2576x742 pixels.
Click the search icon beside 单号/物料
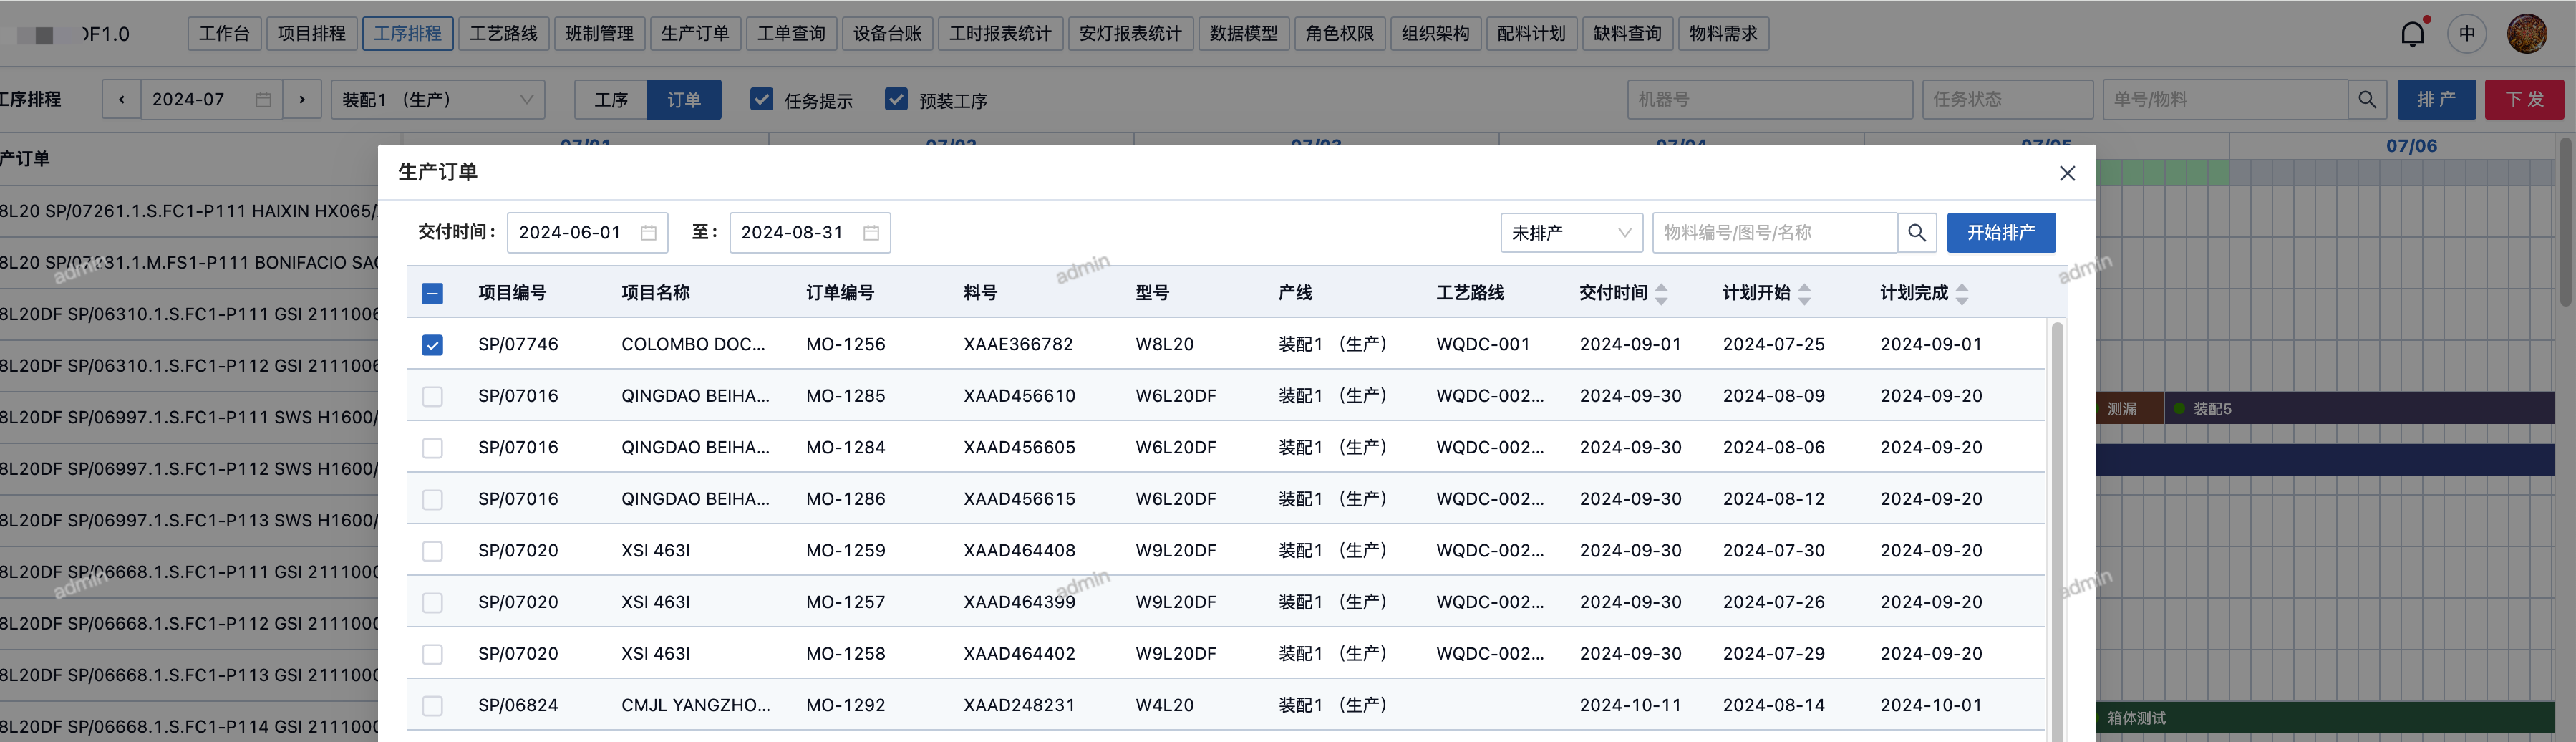(2367, 99)
